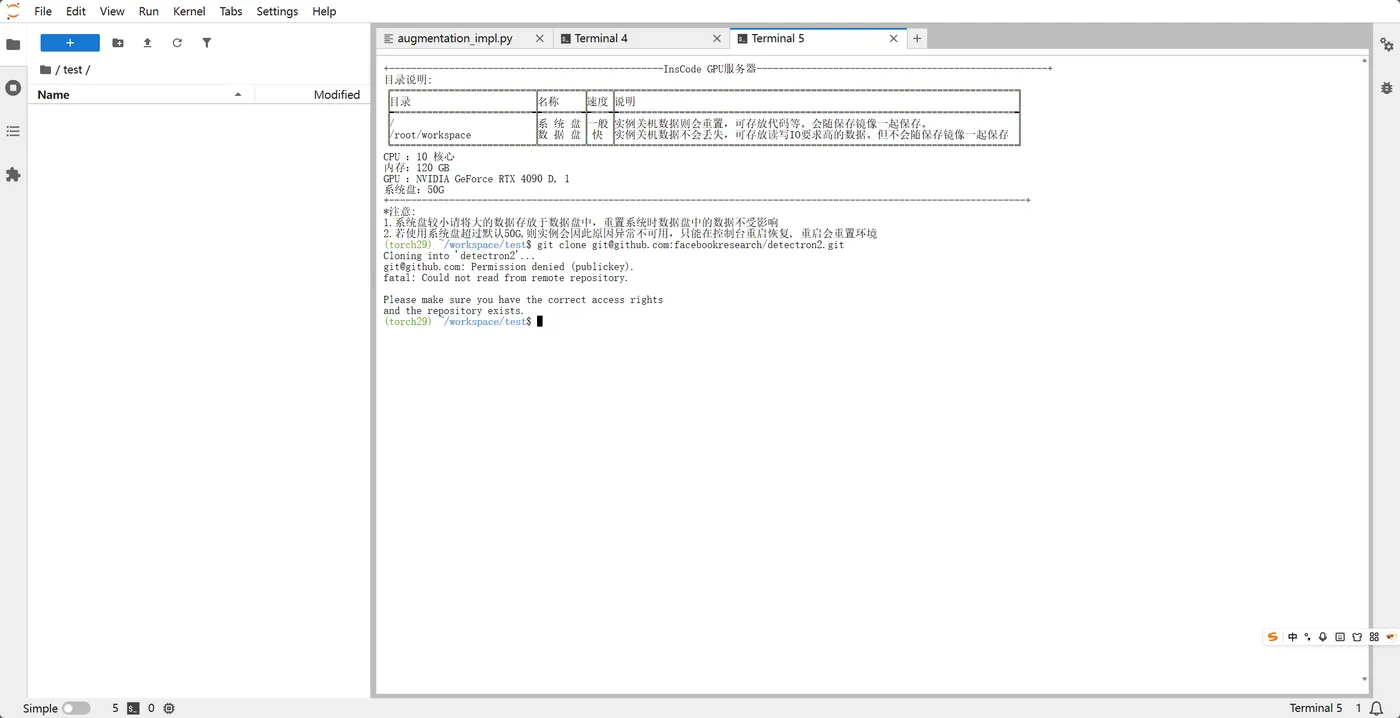Viewport: 1400px width, 718px height.
Task: Open the Property Inspector gears icon
Action: [x=1386, y=44]
